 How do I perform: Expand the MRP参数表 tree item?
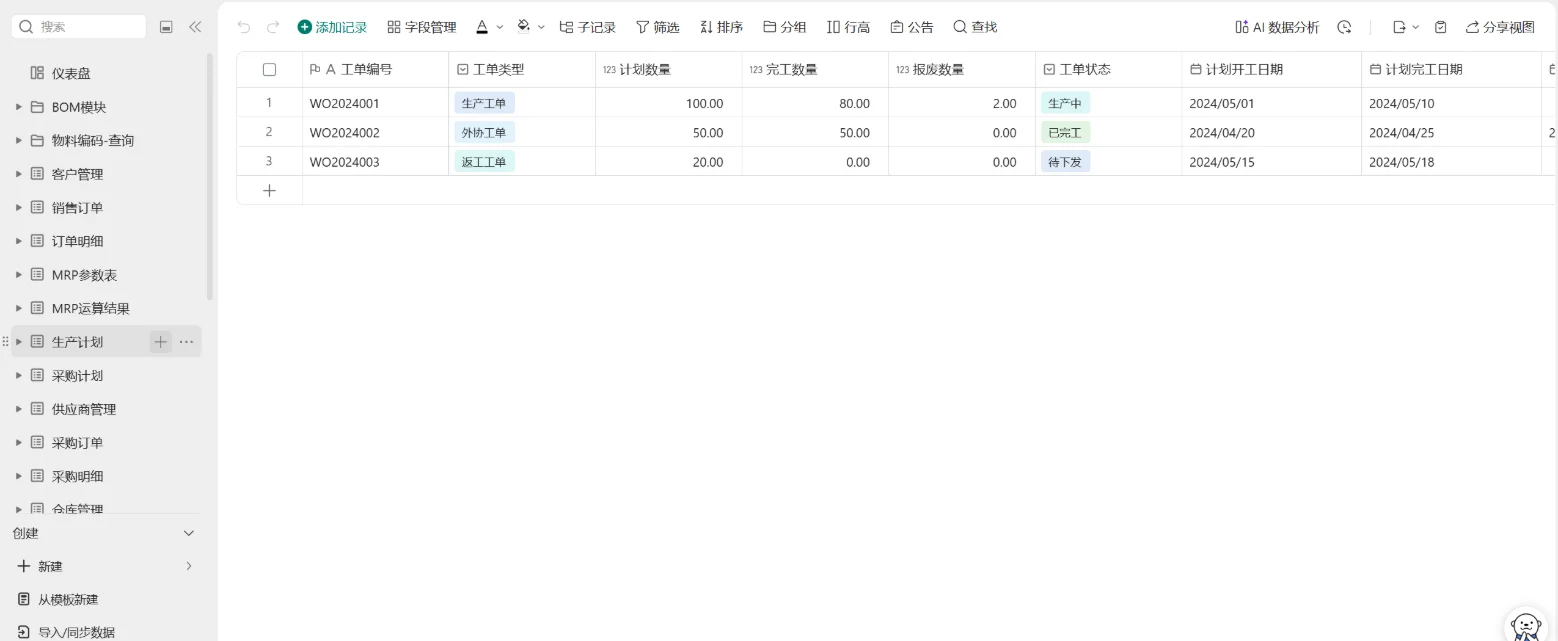pos(18,274)
